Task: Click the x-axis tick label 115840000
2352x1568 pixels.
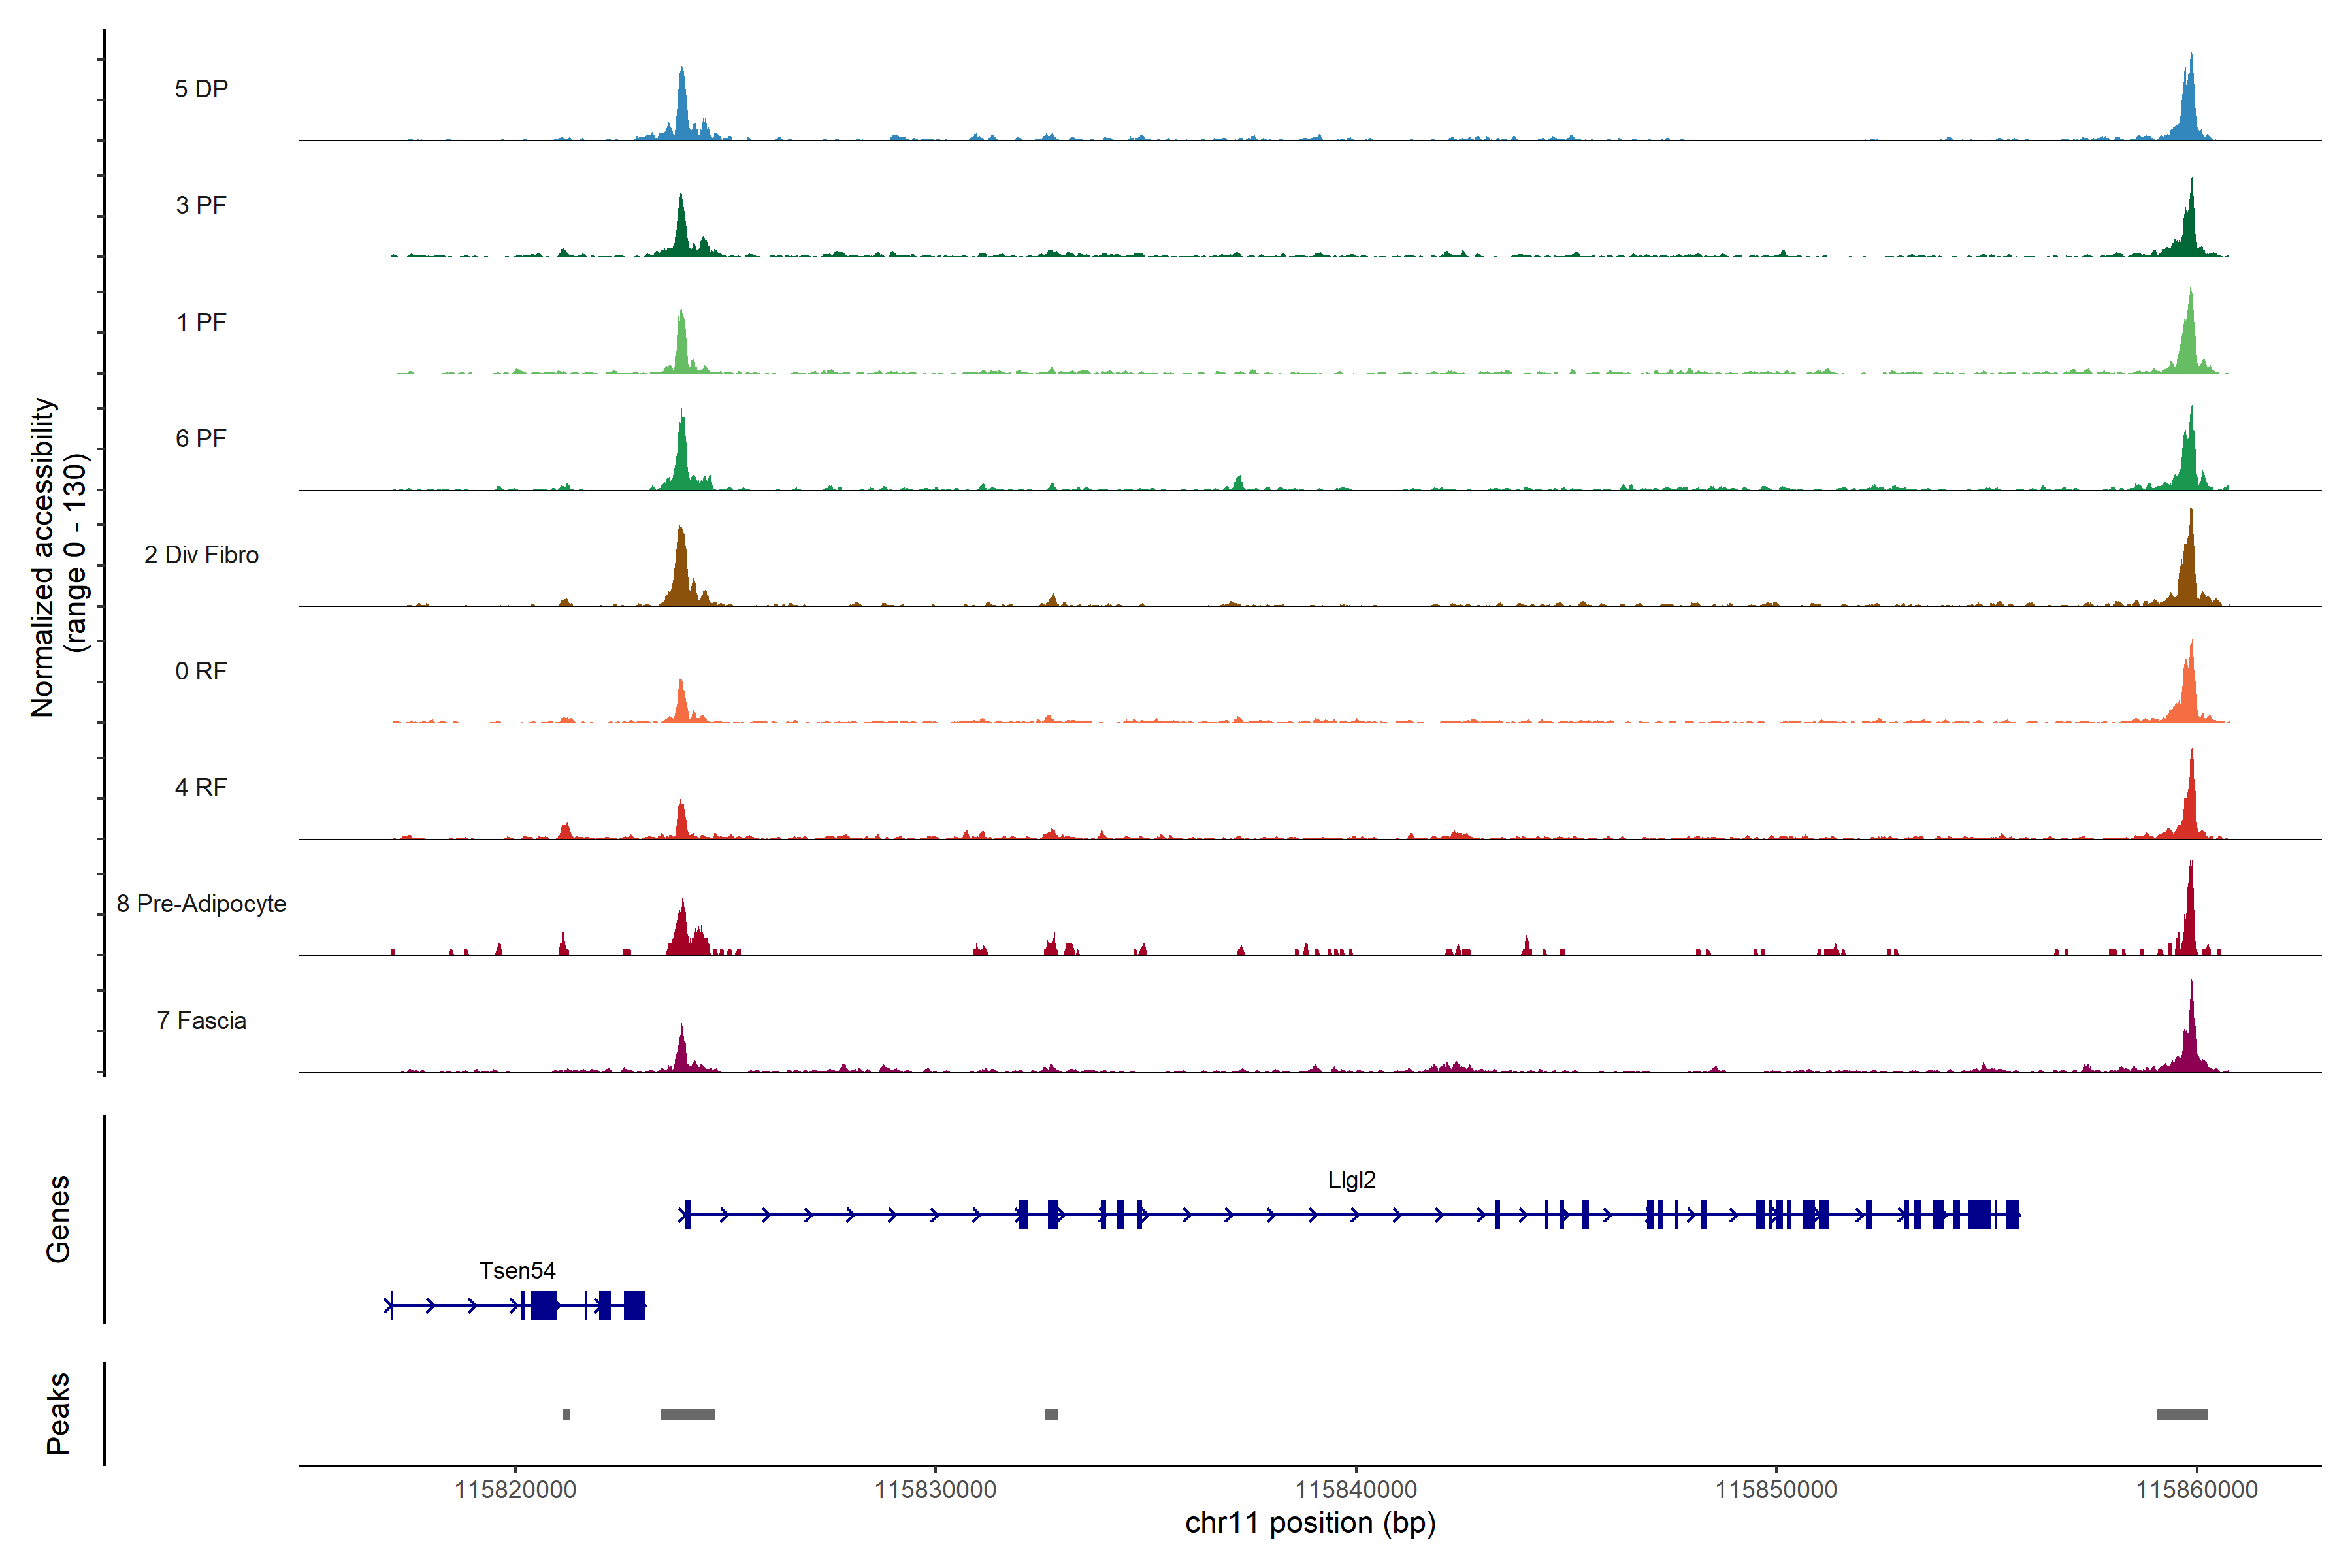Action: (x=1355, y=1489)
